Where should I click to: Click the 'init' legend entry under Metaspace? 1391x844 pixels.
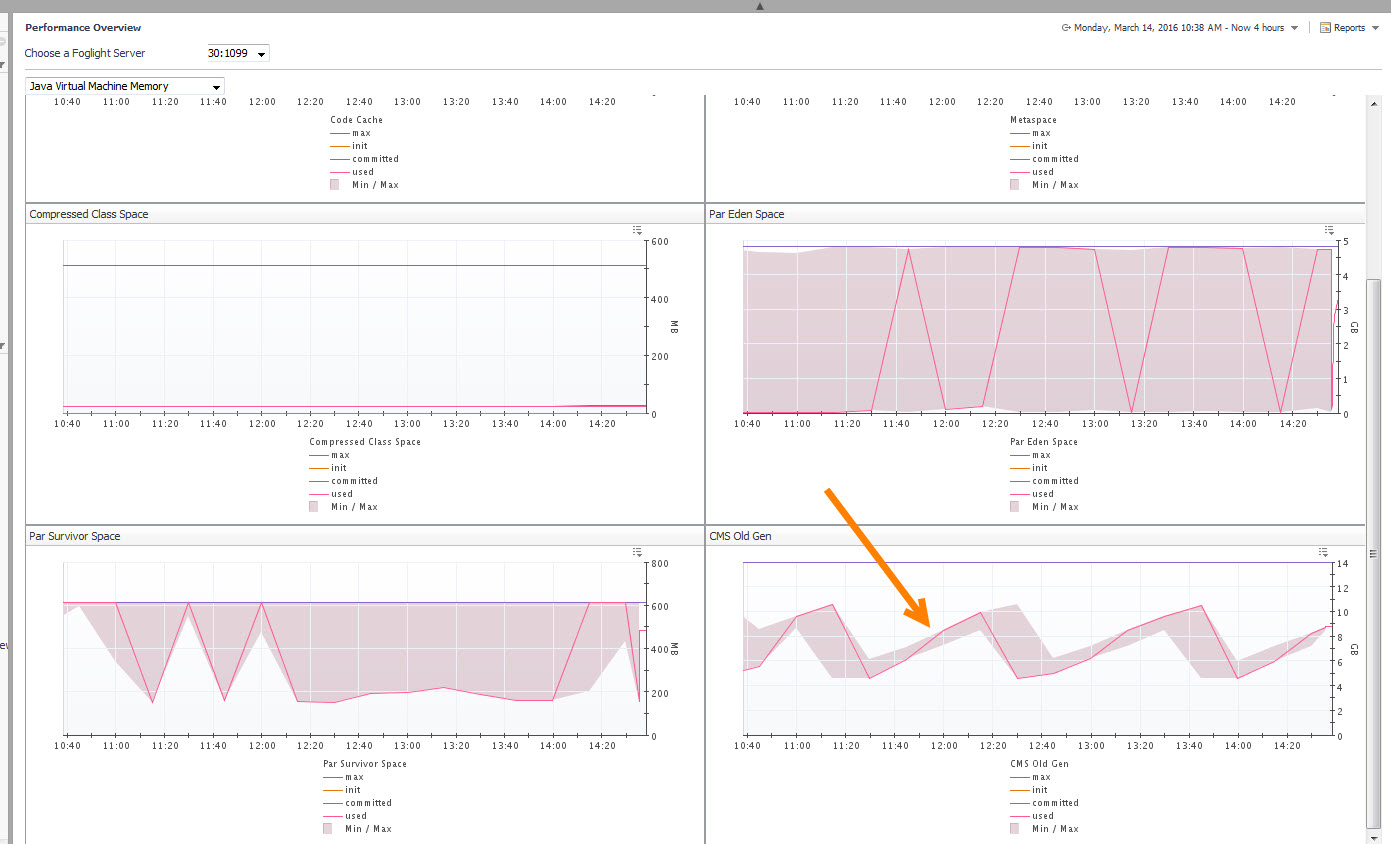pyautogui.click(x=1028, y=146)
